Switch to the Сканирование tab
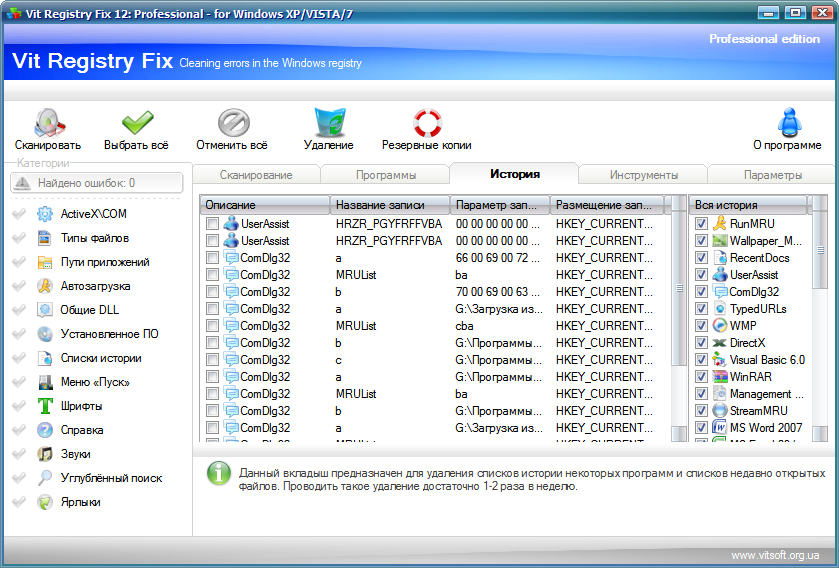 [256, 175]
